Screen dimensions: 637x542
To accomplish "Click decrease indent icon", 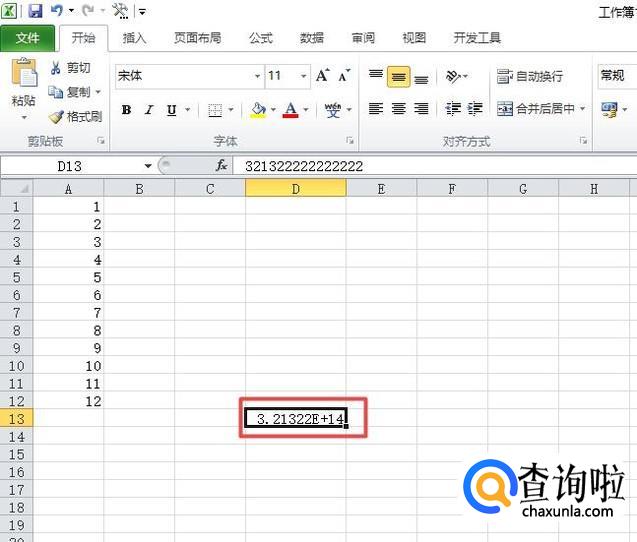I will [453, 108].
